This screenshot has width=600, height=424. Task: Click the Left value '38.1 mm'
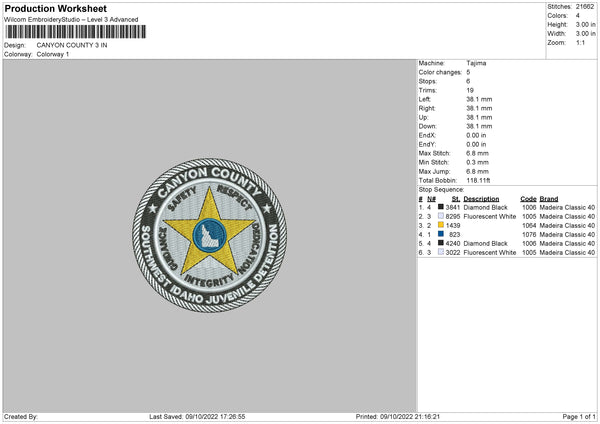[479, 99]
